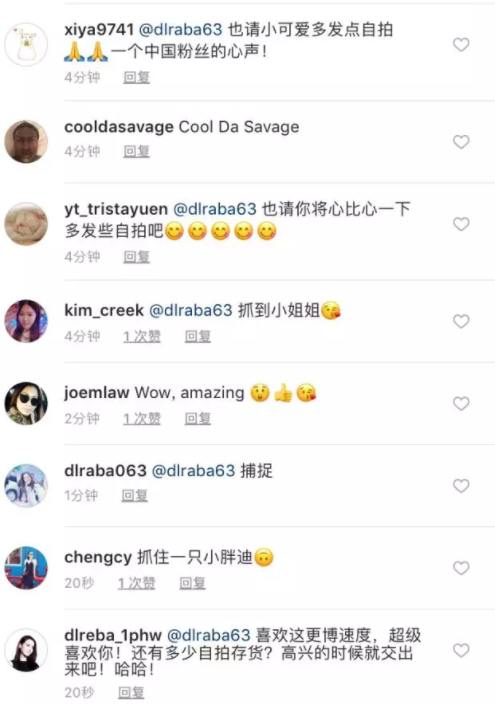
Task: Like yt_tristayuen's comment
Action: [461, 224]
